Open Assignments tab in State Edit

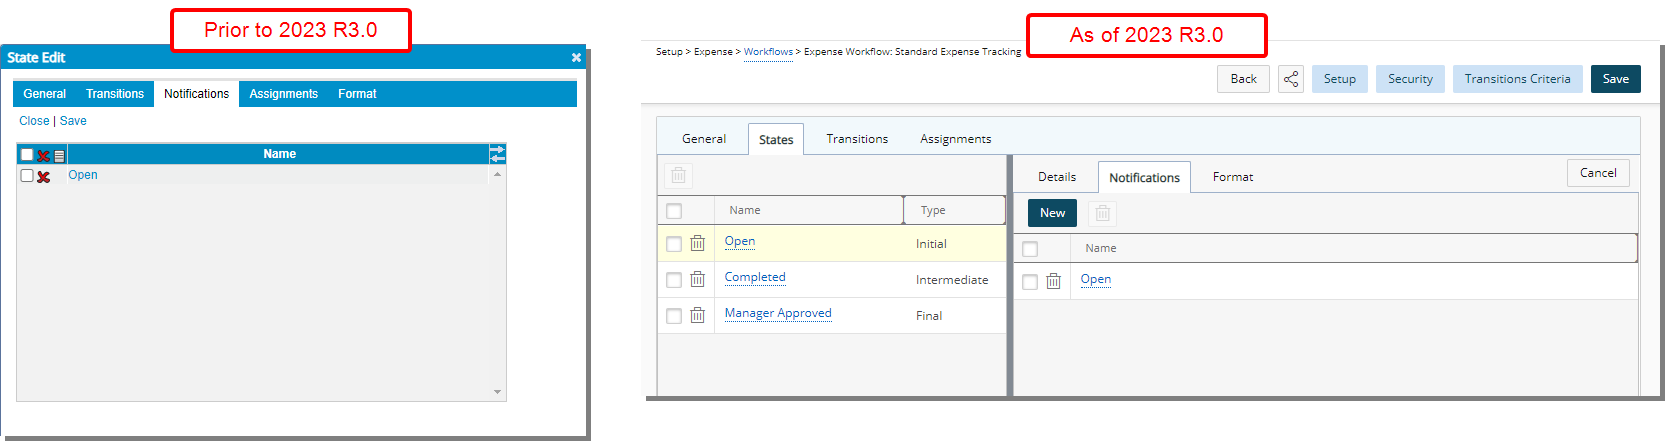tap(284, 94)
